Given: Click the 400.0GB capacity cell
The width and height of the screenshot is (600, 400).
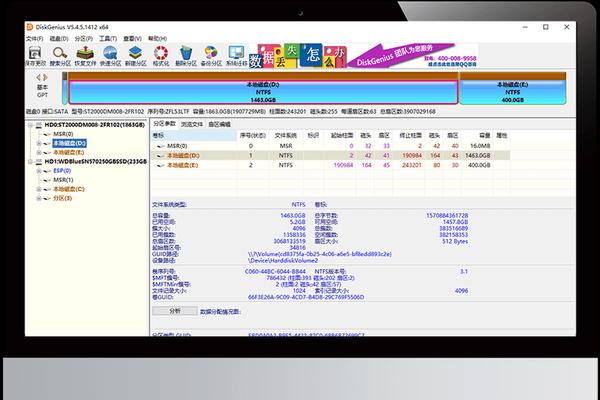Looking at the screenshot, I should coord(479,165).
